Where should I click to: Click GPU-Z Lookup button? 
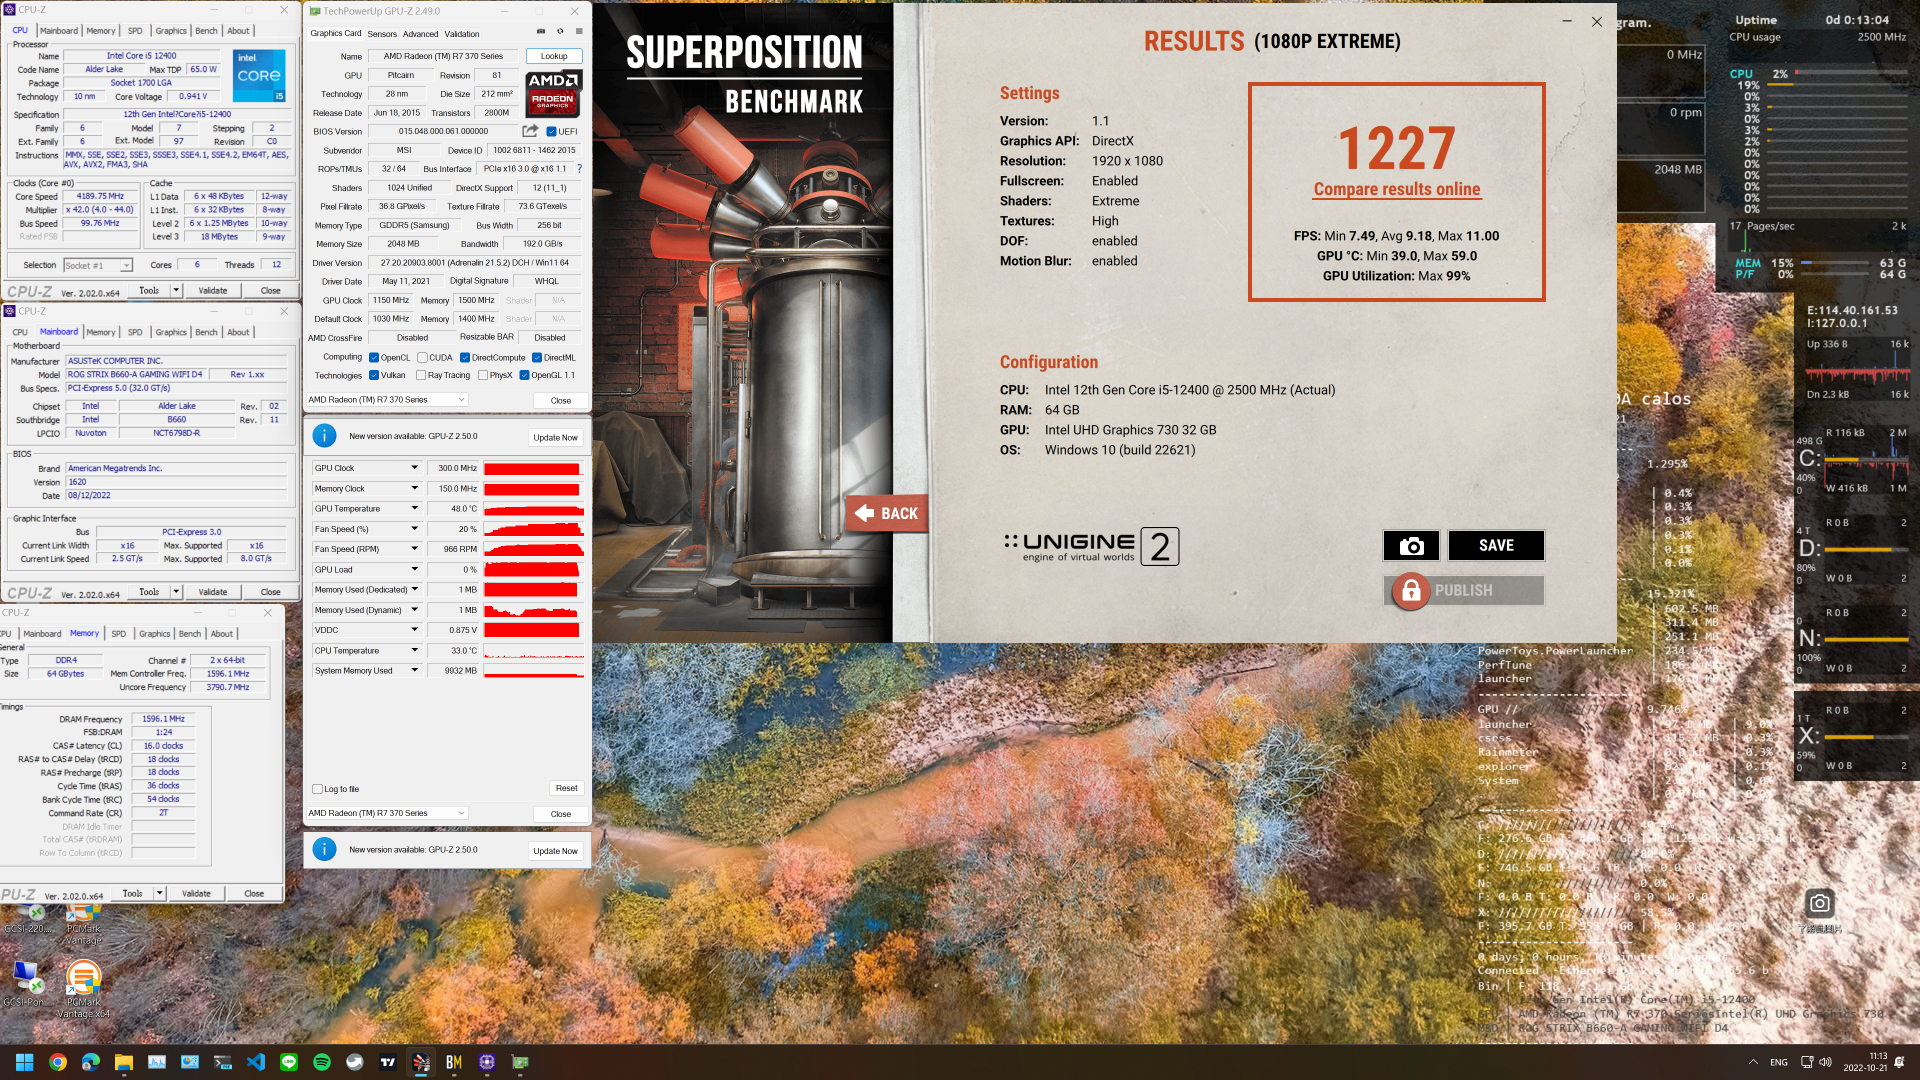(x=554, y=56)
